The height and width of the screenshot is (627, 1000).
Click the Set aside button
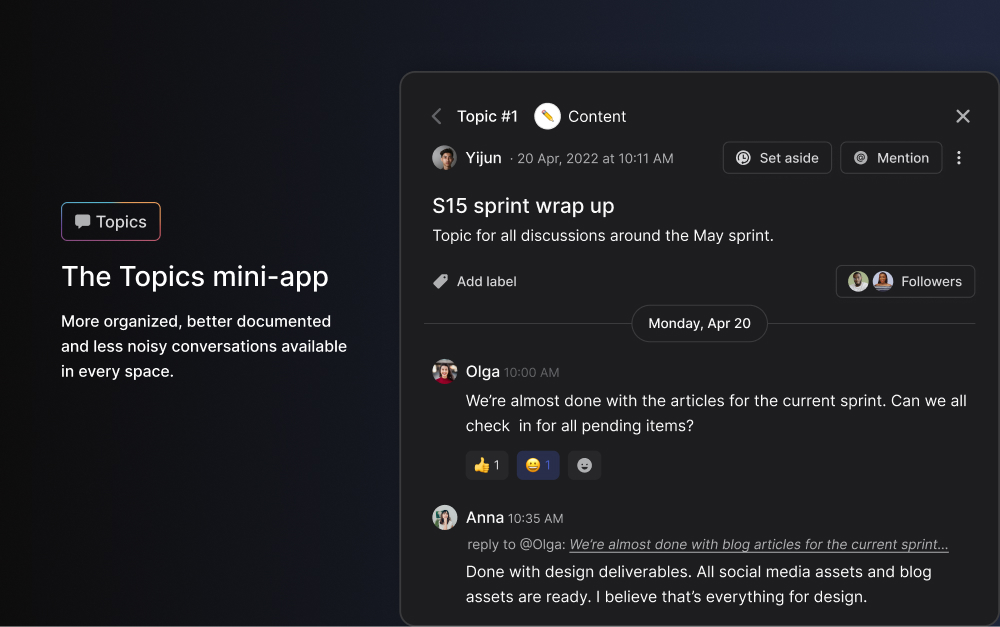pyautogui.click(x=777, y=157)
